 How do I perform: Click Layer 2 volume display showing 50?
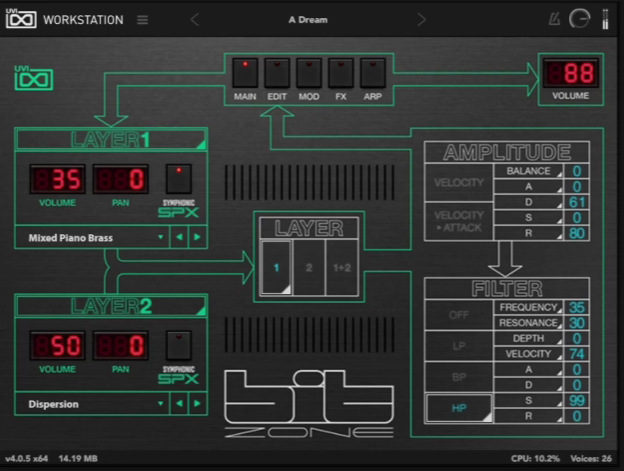[57, 345]
